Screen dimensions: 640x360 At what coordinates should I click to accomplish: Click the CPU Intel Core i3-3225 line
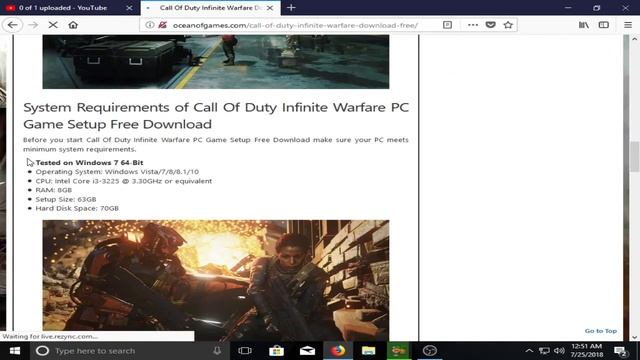pos(124,181)
